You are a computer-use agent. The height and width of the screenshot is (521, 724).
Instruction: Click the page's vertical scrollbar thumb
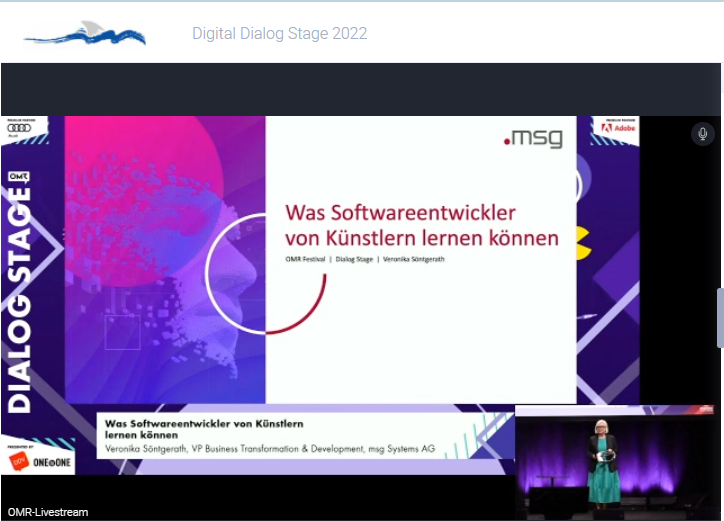(720, 317)
